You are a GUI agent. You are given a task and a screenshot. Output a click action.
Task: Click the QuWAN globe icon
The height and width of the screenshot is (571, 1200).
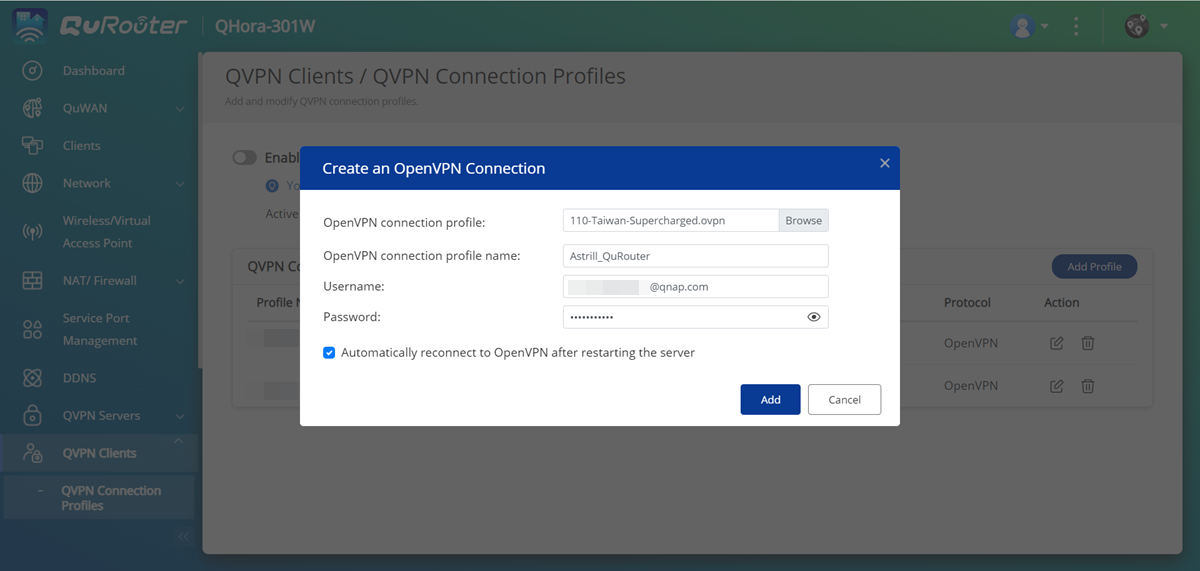click(x=32, y=108)
